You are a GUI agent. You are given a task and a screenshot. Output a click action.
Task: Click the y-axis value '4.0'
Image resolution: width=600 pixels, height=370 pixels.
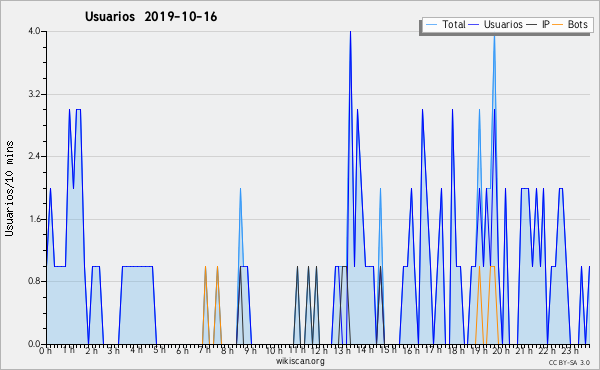(34, 31)
